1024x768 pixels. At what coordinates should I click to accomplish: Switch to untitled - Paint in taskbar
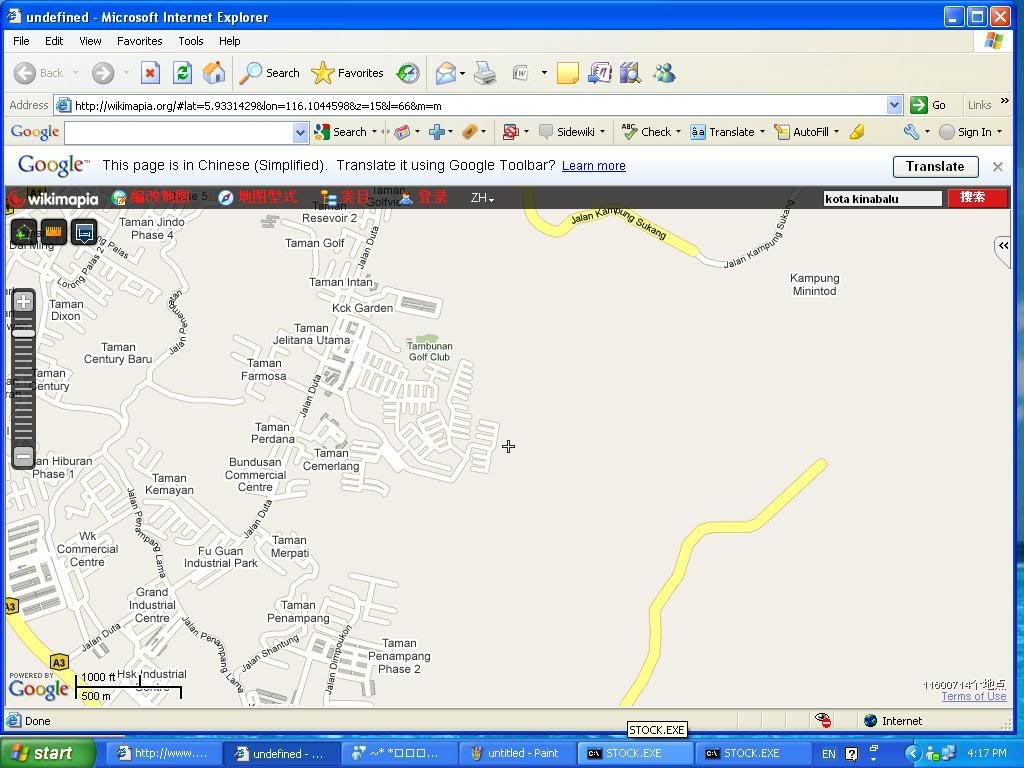(x=516, y=753)
